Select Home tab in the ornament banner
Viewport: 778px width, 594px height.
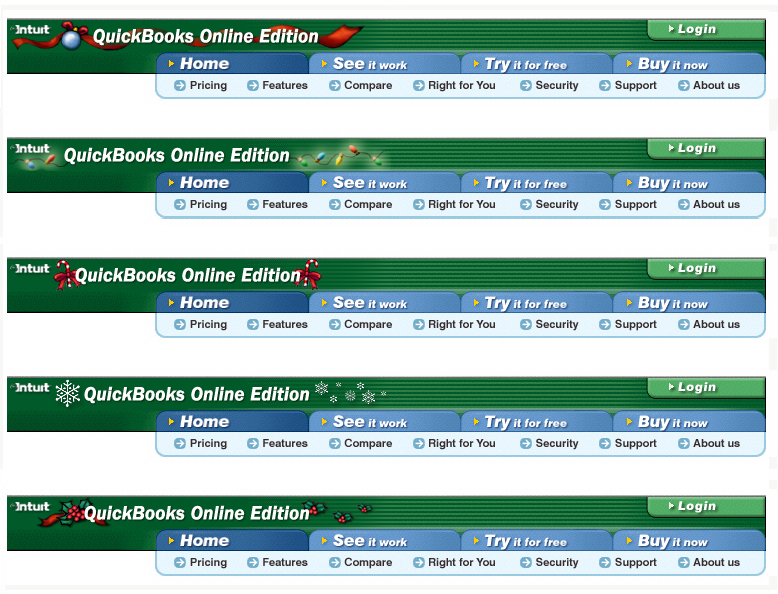[x=233, y=64]
